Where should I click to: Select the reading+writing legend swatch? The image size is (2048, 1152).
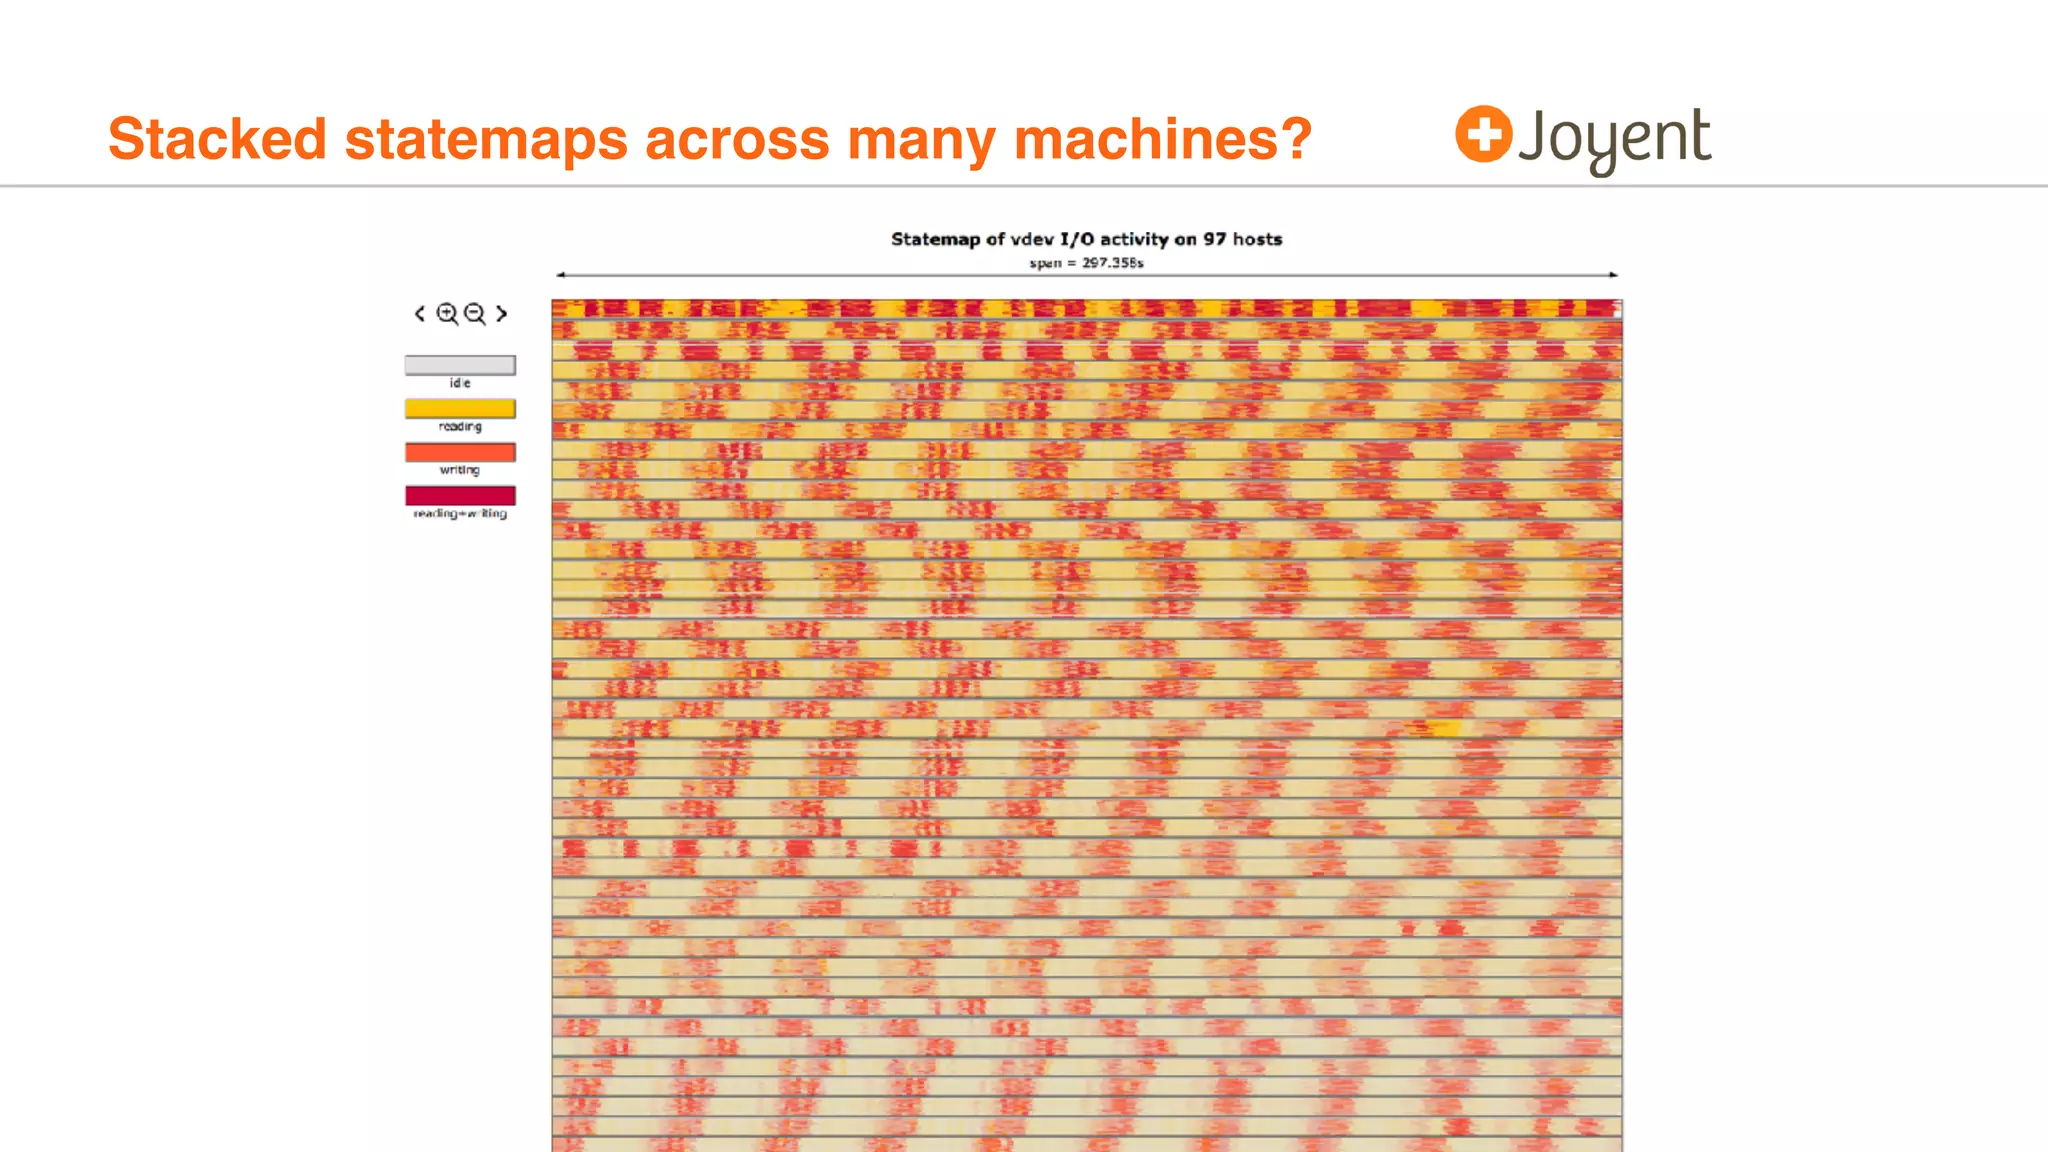pyautogui.click(x=460, y=495)
